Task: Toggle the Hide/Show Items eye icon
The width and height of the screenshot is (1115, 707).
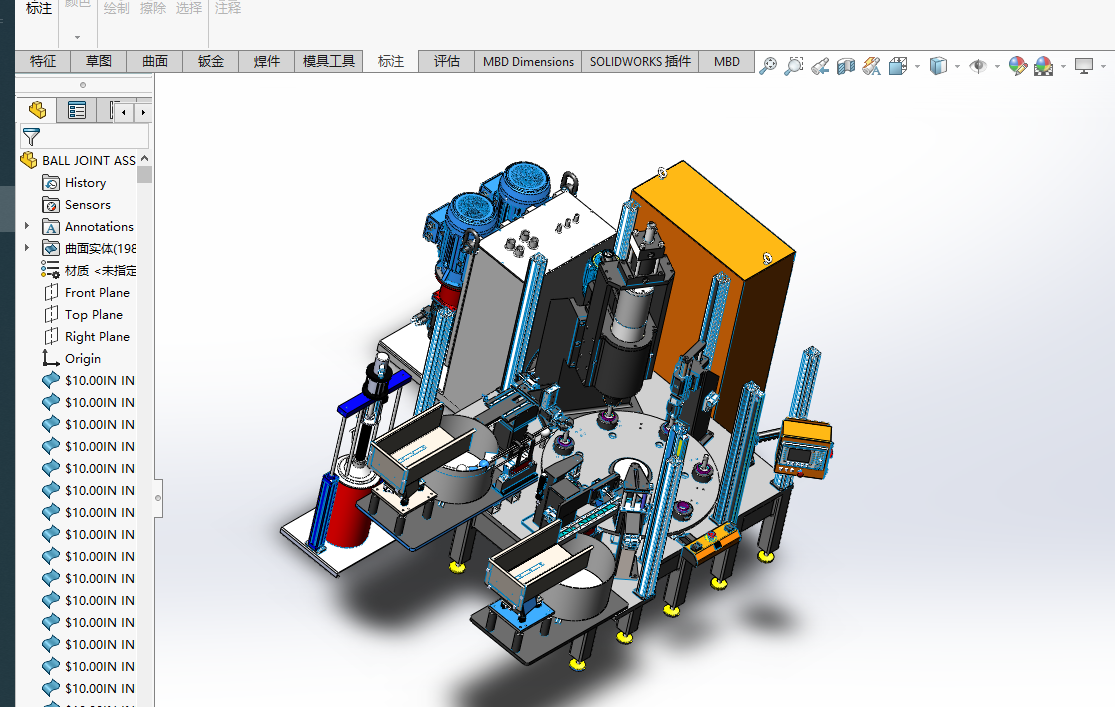Action: (x=978, y=66)
